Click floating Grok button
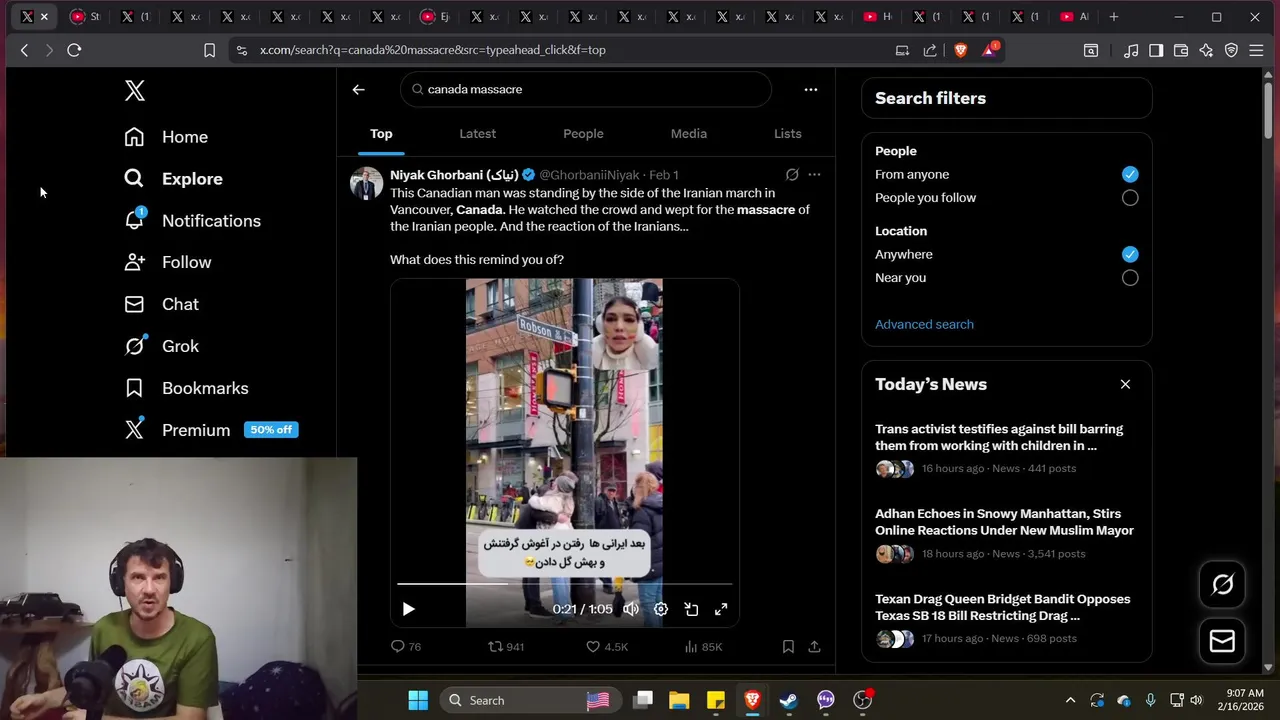The image size is (1280, 720). click(1223, 585)
